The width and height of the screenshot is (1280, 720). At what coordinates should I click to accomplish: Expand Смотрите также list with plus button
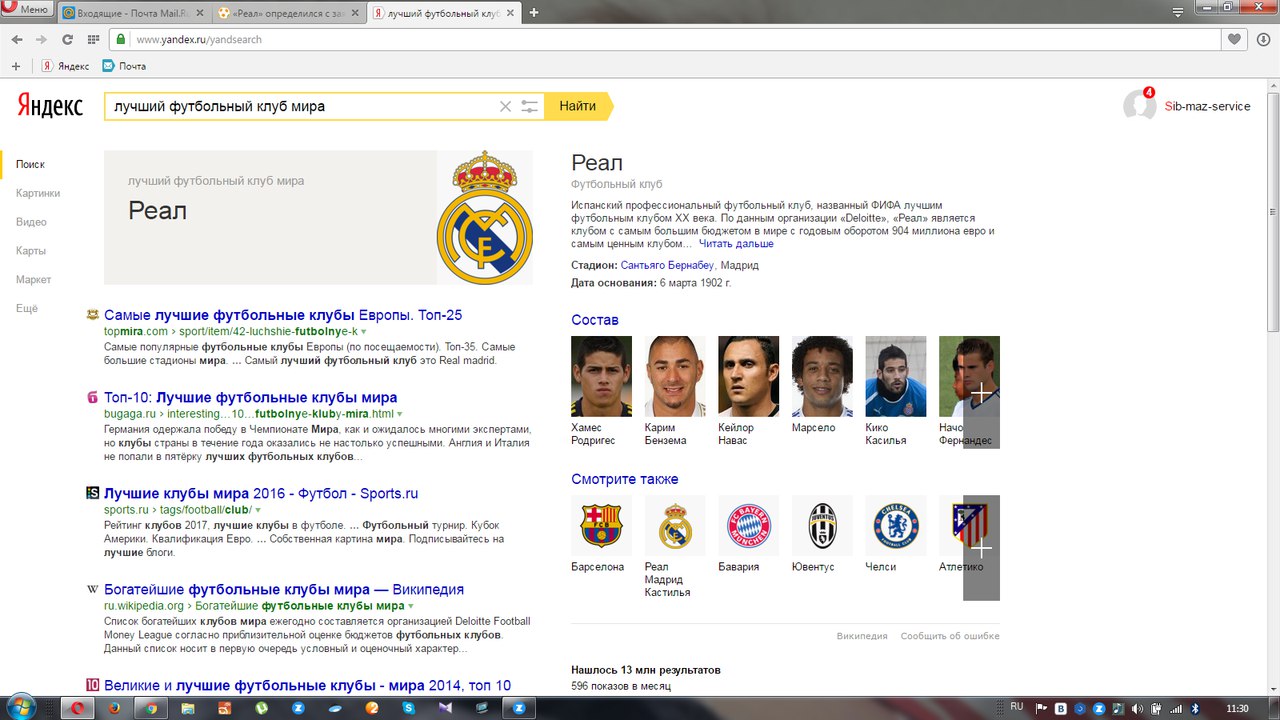pos(981,548)
